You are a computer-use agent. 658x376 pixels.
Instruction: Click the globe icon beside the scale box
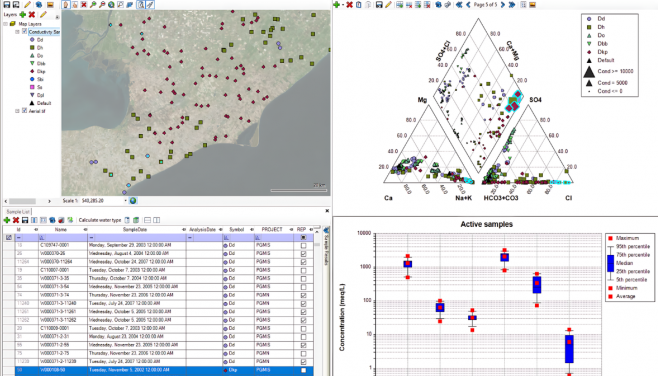click(133, 201)
